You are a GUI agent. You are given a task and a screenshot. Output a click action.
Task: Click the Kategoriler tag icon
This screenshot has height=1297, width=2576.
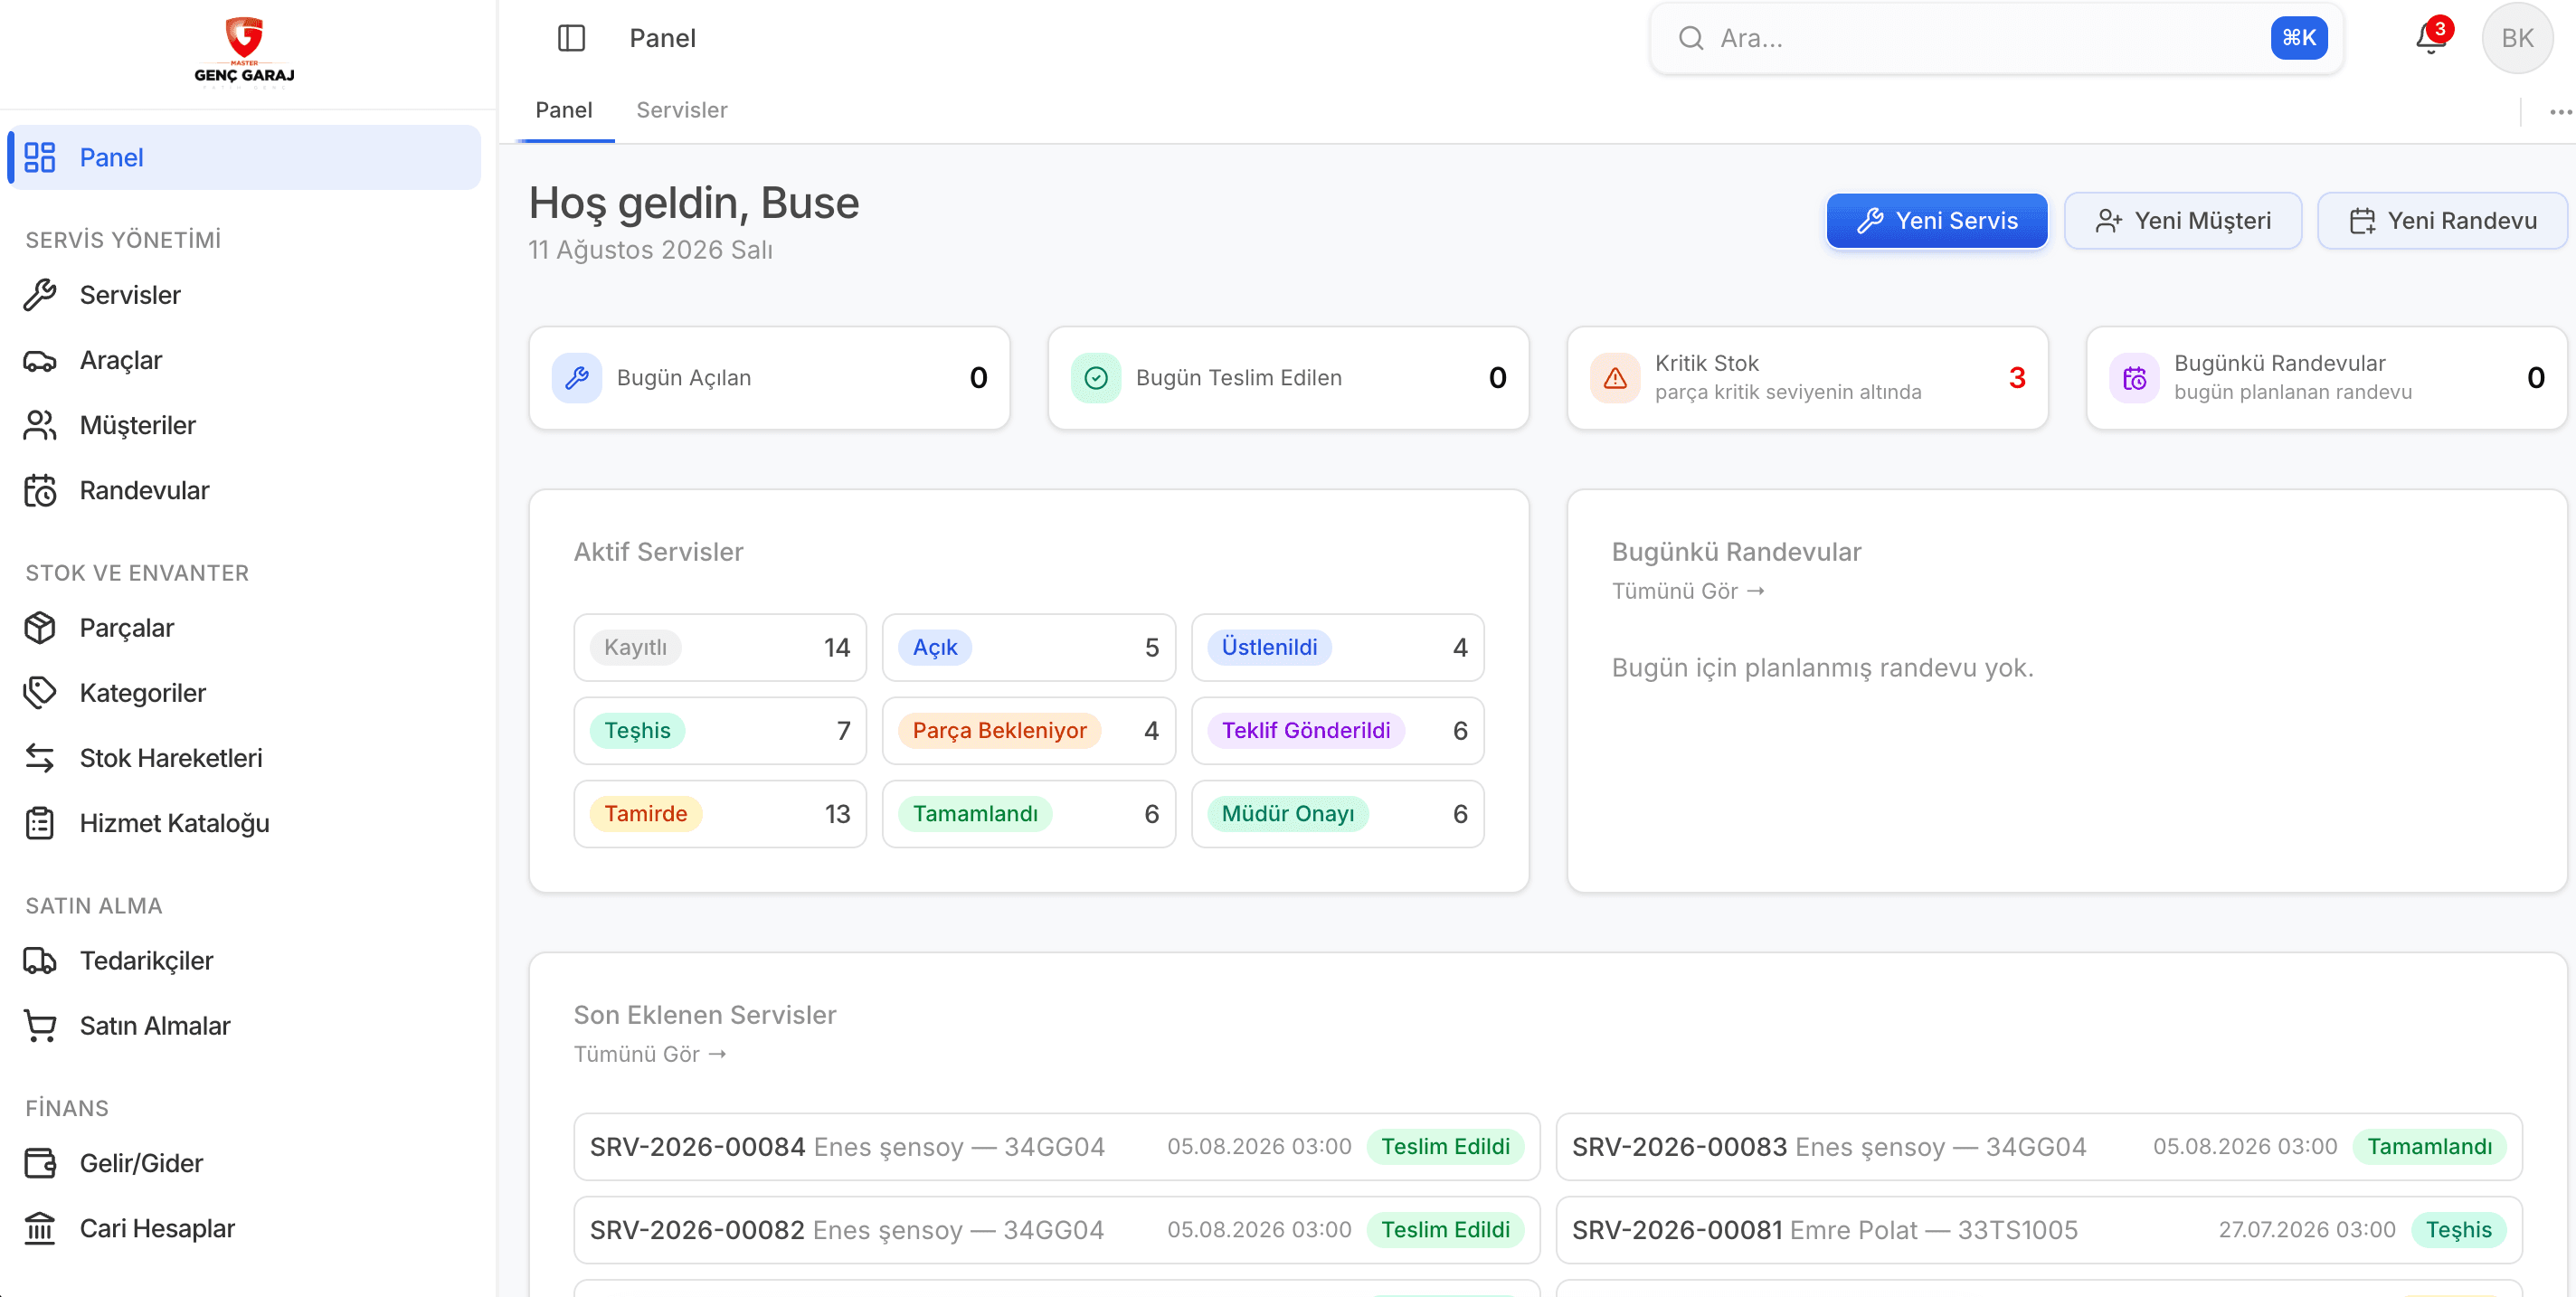coord(40,693)
